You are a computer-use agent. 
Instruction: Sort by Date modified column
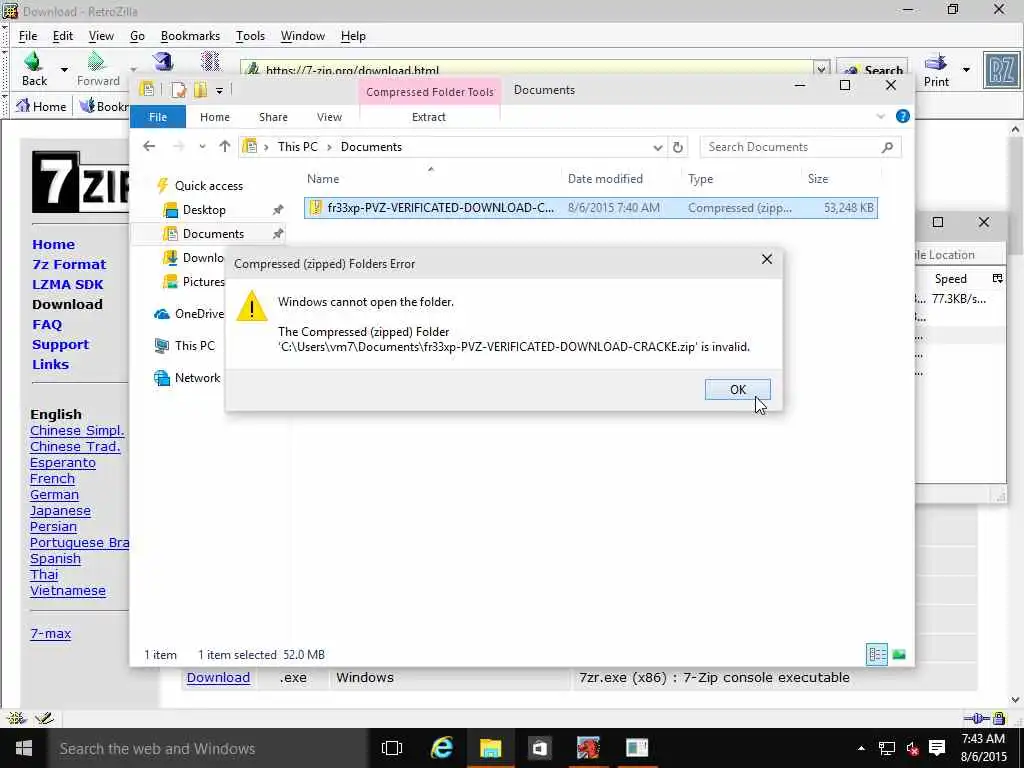click(605, 178)
